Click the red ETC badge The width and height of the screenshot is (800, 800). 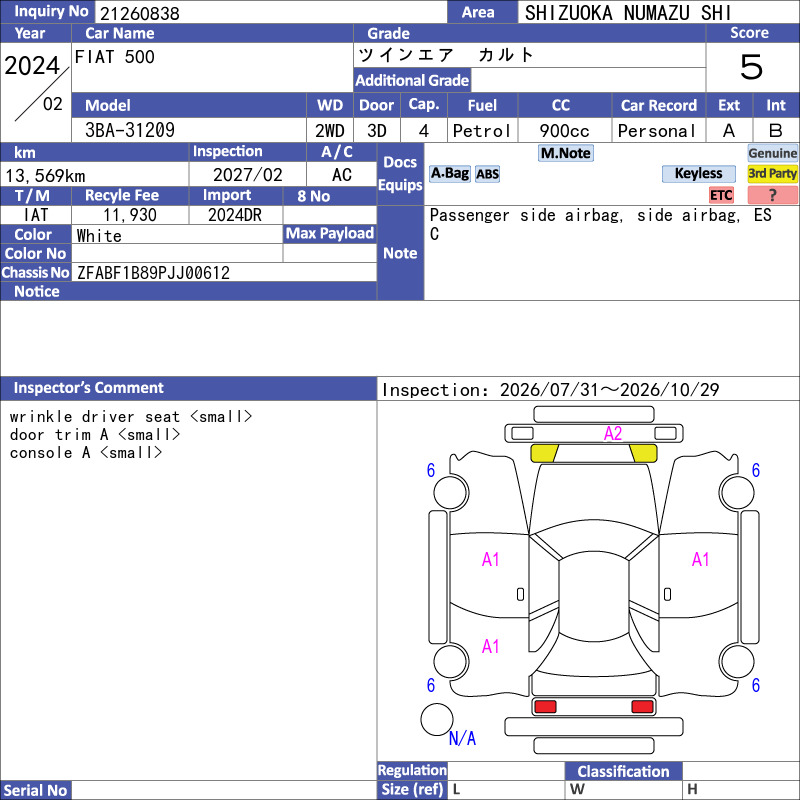[721, 195]
